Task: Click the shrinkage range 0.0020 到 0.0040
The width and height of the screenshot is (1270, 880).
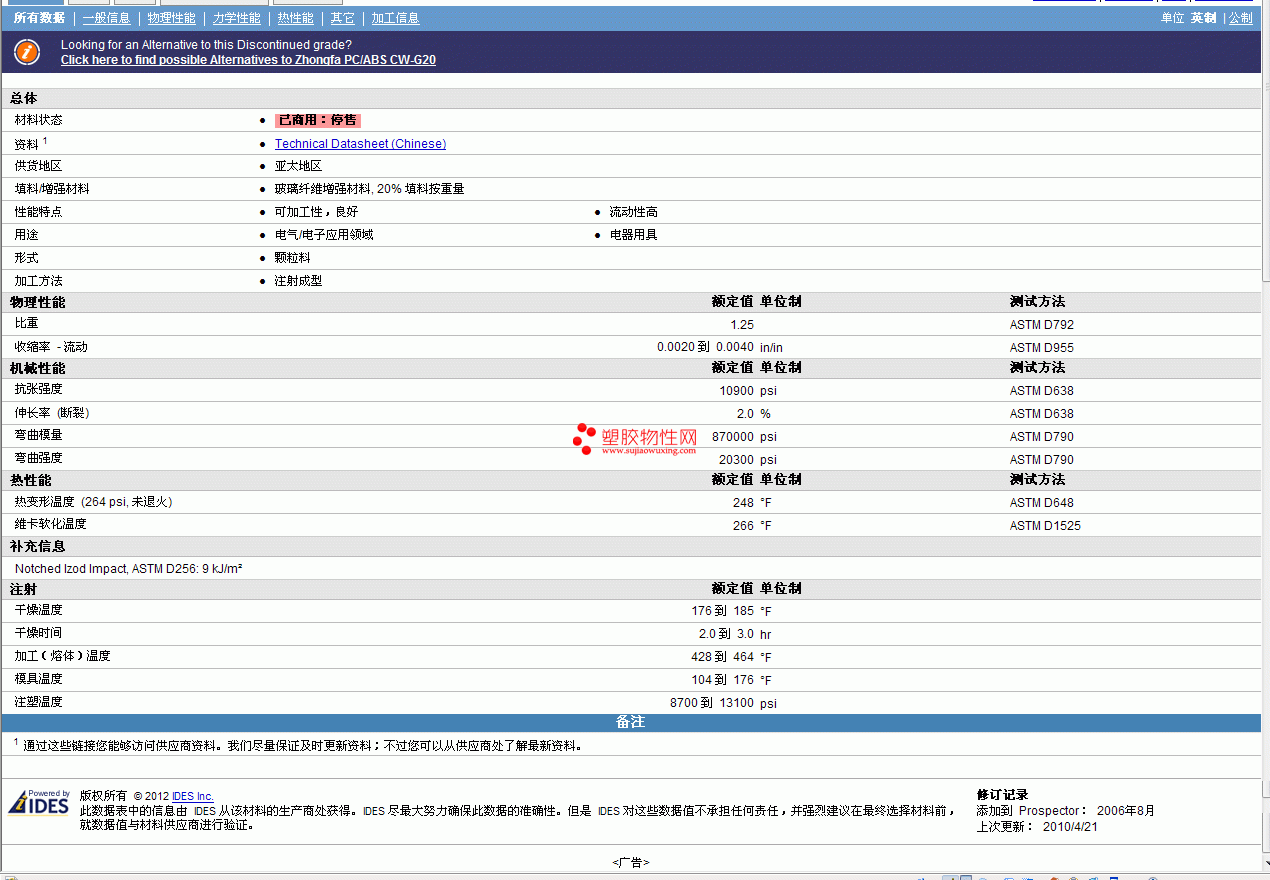Action: 705,347
